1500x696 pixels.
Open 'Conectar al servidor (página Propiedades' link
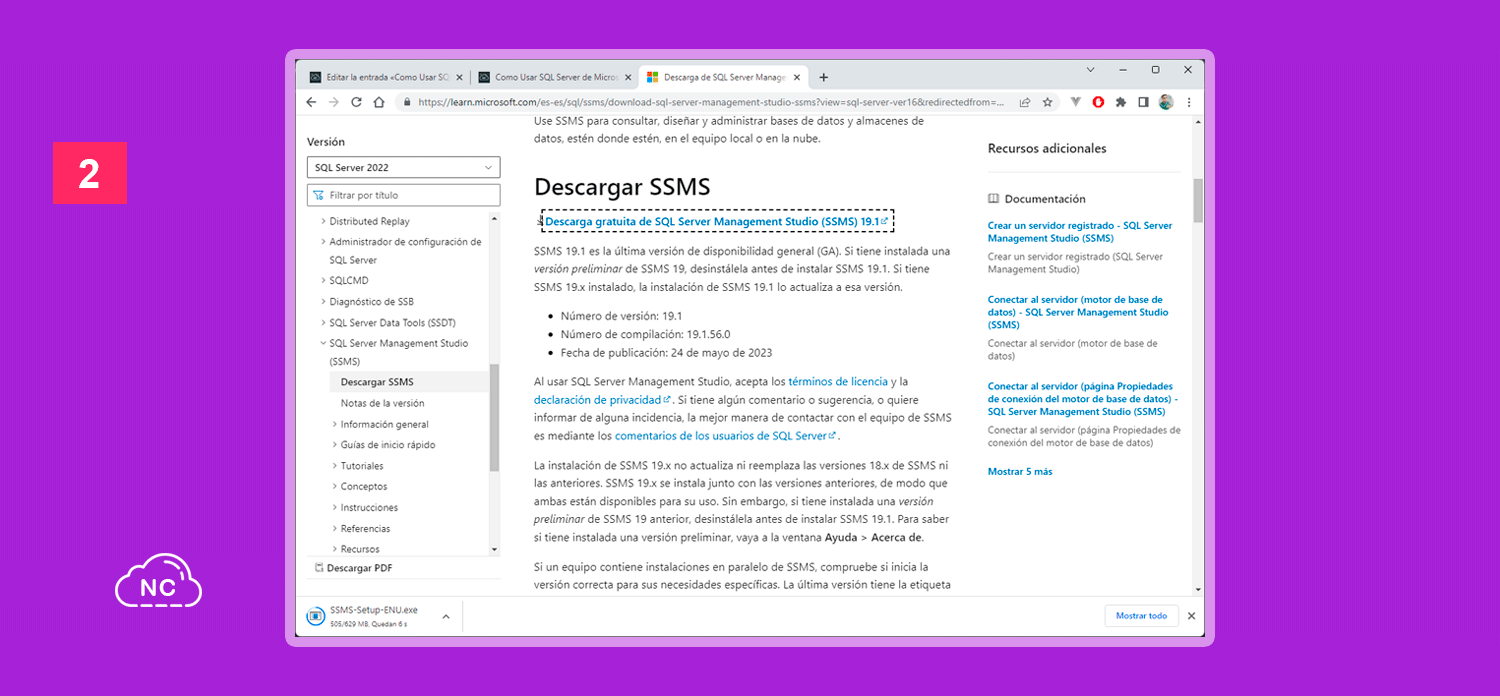click(1081, 399)
